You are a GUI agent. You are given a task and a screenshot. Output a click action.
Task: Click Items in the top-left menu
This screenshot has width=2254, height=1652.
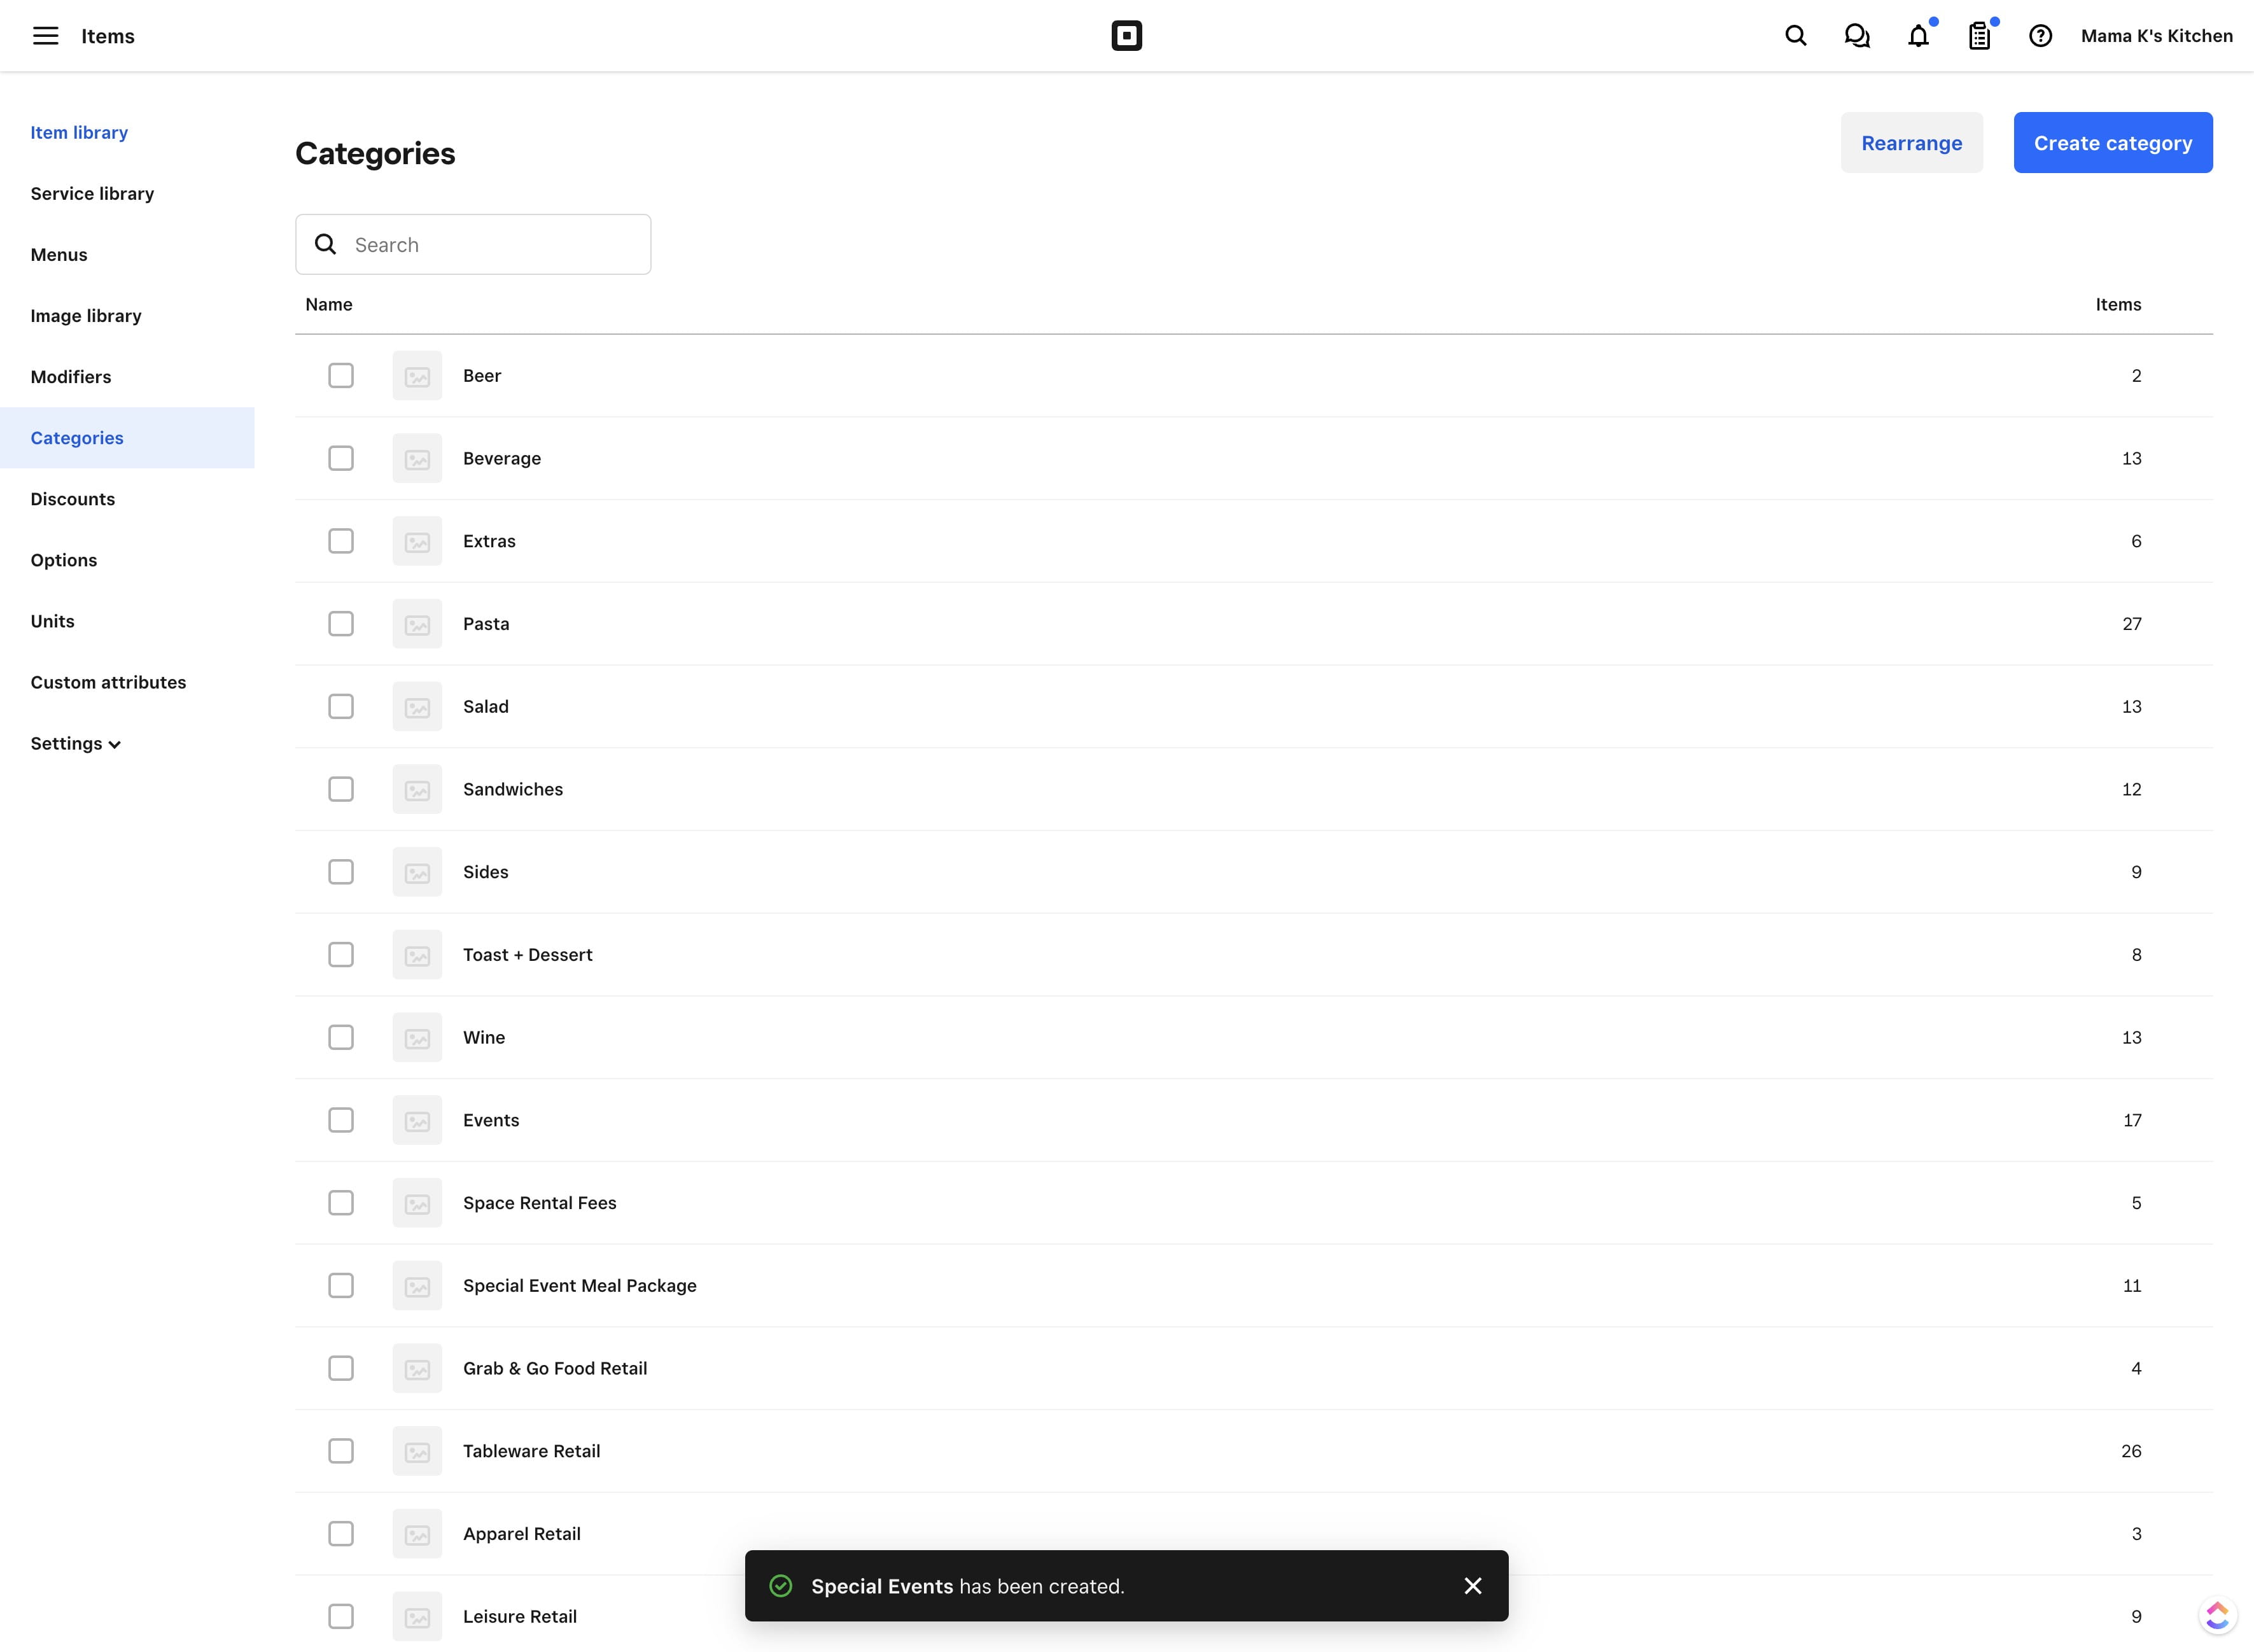108,35
